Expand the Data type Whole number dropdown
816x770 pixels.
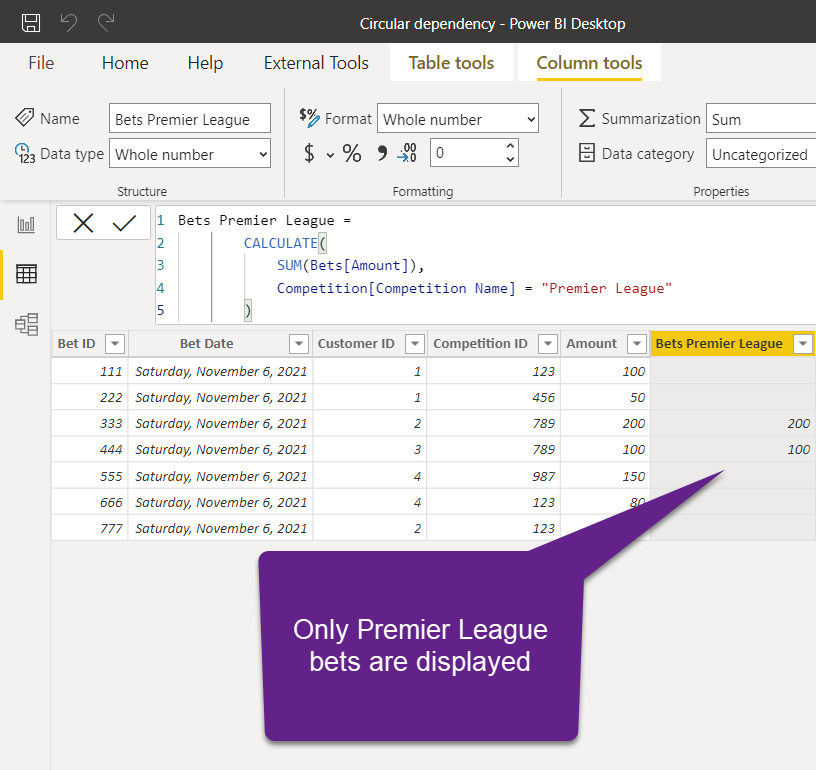tap(190, 153)
